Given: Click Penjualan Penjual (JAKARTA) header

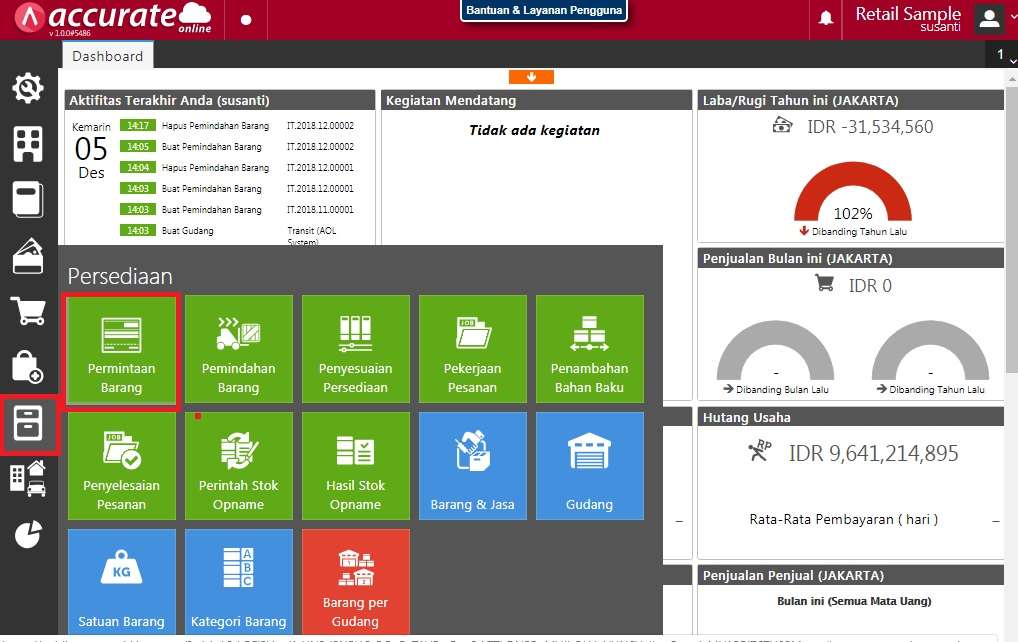Looking at the screenshot, I should pos(850,576).
